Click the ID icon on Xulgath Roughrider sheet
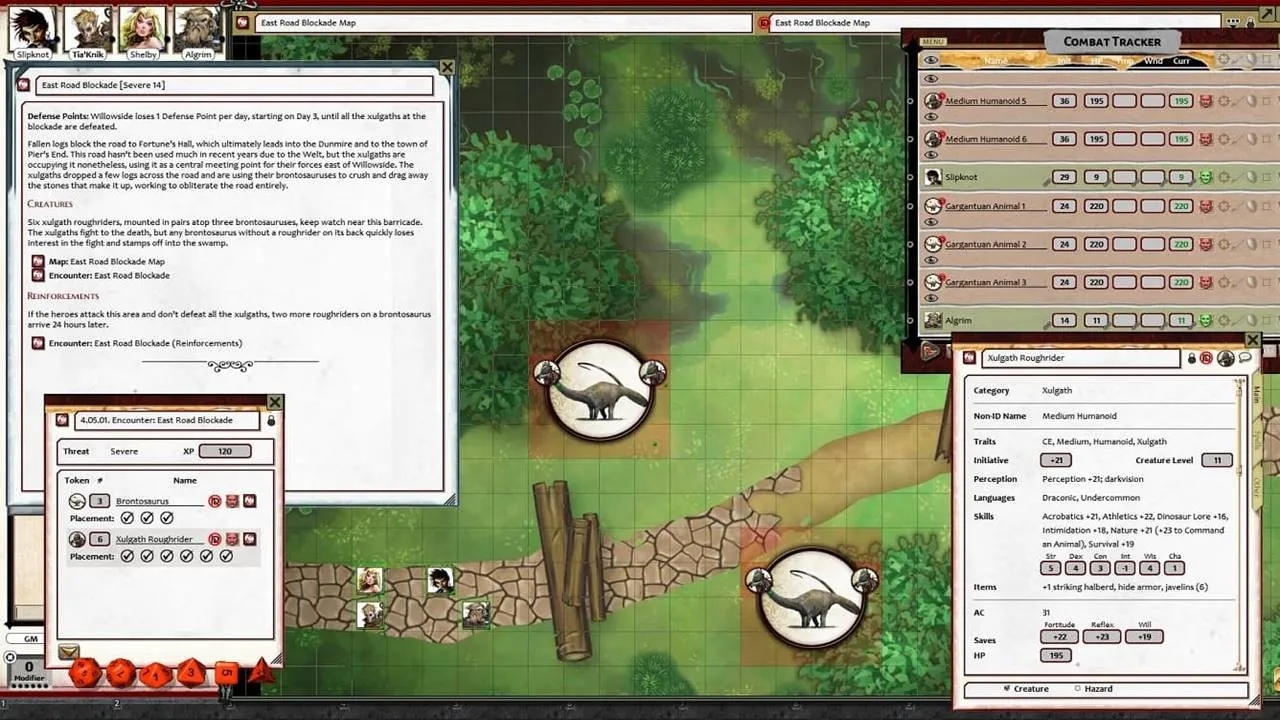 [1207, 358]
